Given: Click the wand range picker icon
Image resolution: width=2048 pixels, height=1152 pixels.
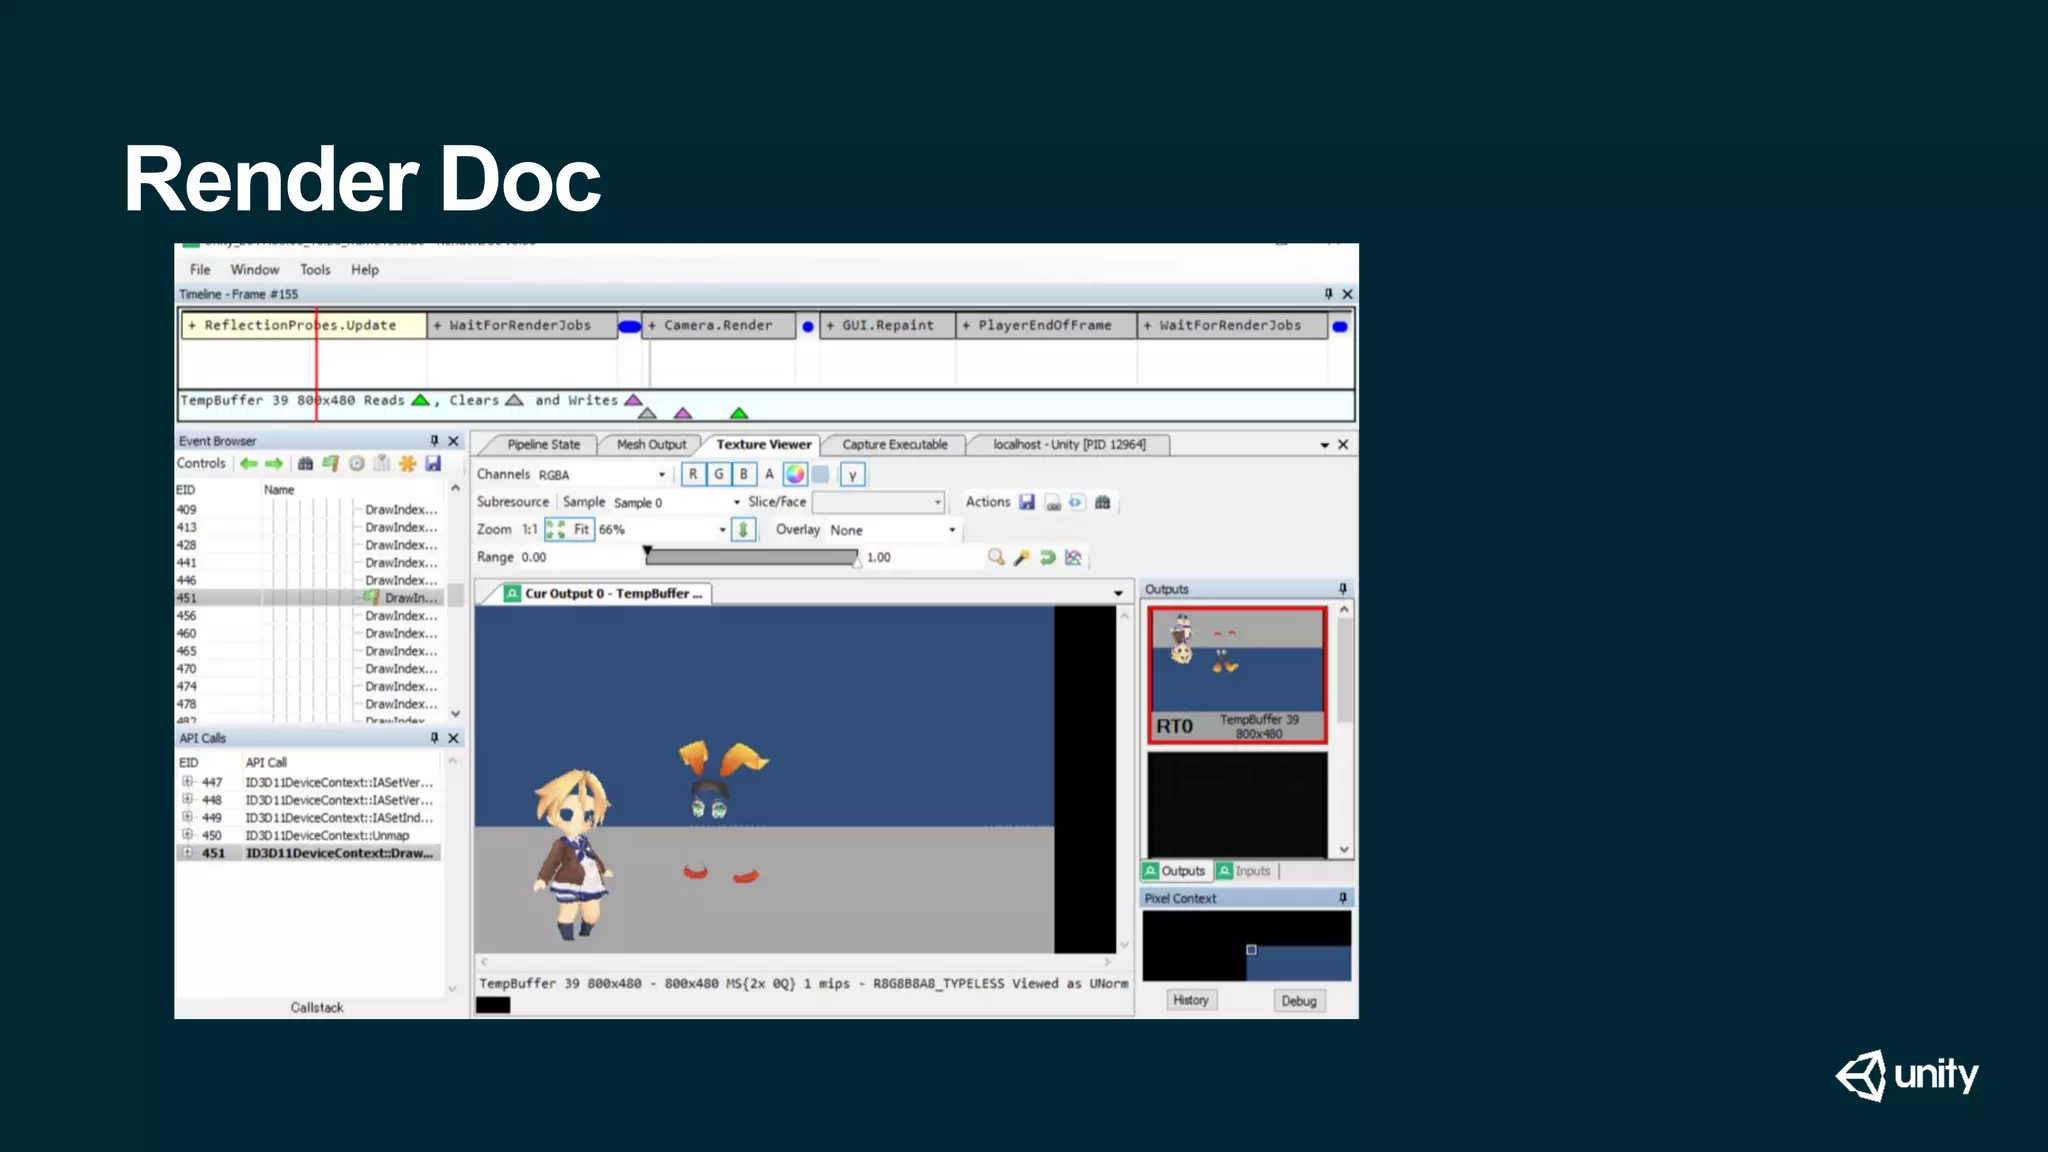Looking at the screenshot, I should 1021,557.
